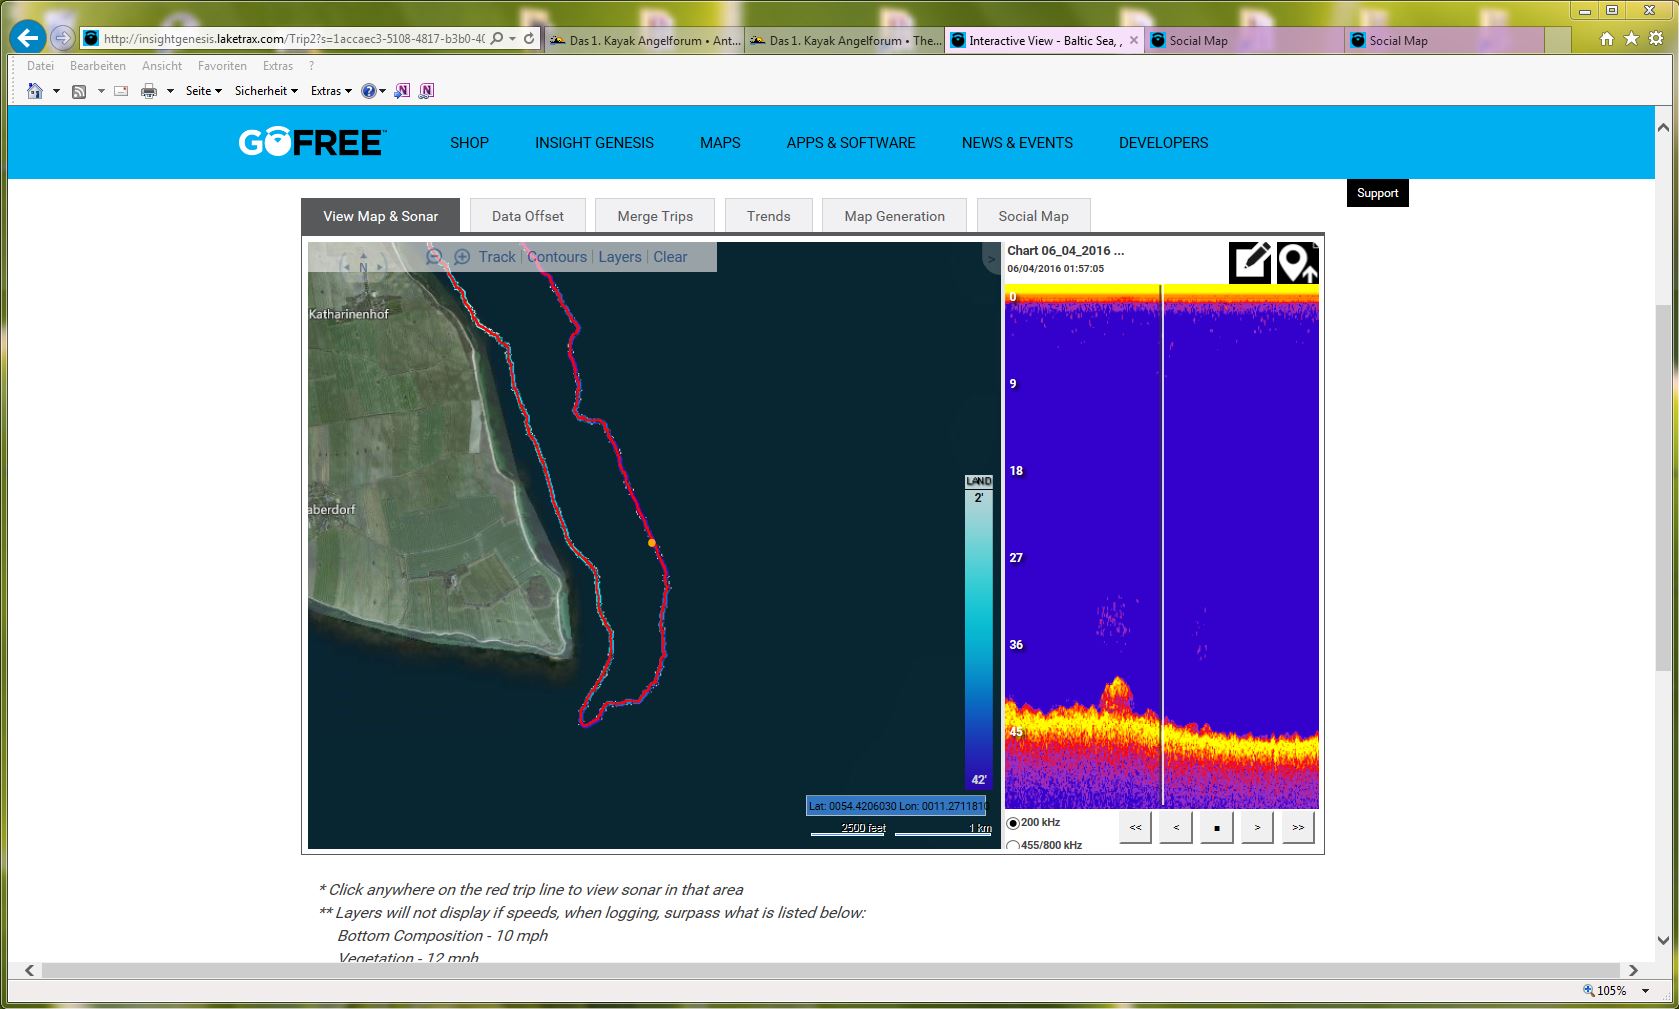The width and height of the screenshot is (1679, 1009).
Task: Zoom in the map with plus magnifier
Action: coord(462,257)
